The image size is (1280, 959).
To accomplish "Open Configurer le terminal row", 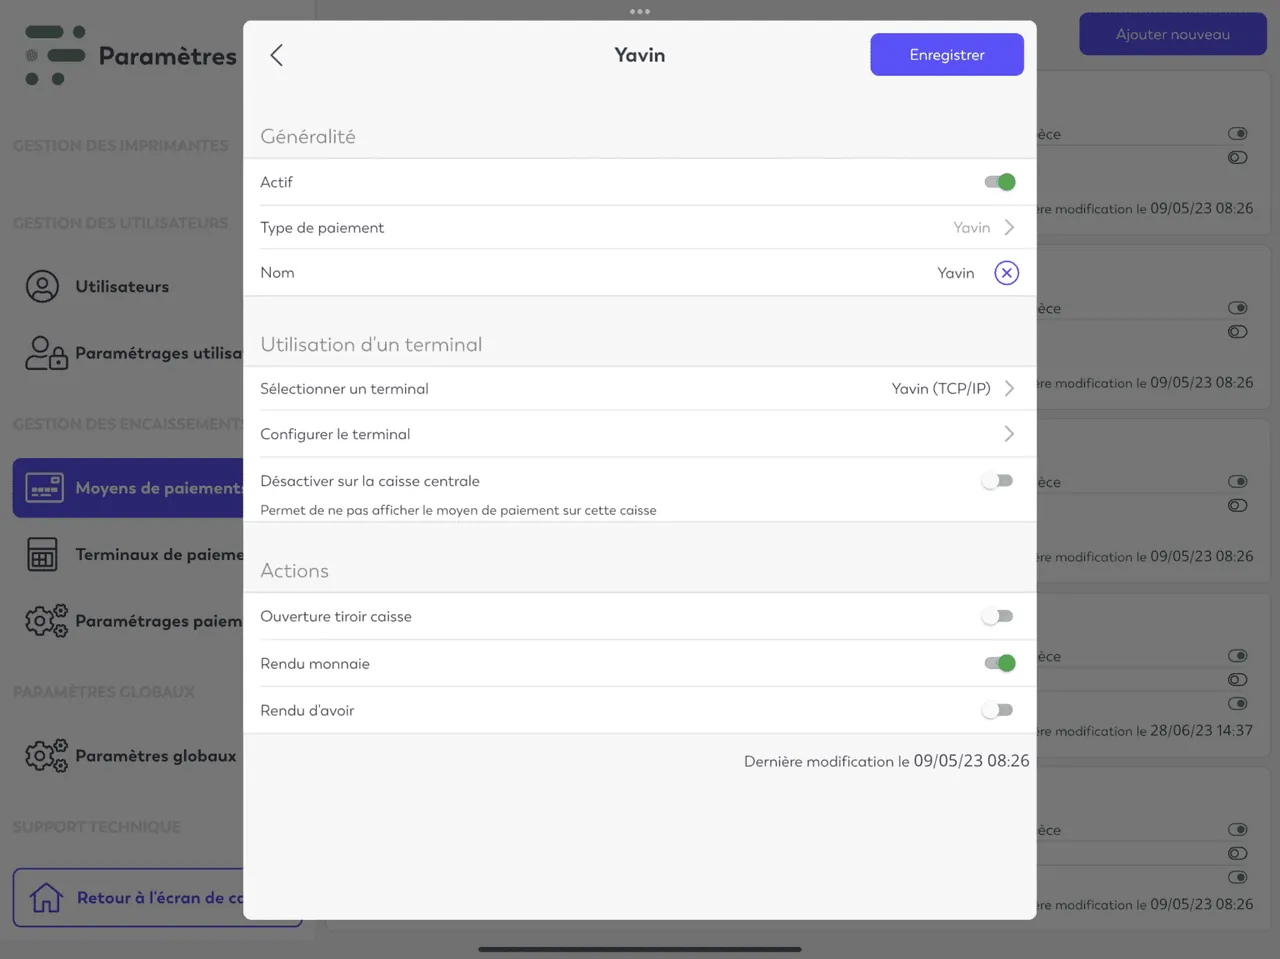I will (639, 434).
